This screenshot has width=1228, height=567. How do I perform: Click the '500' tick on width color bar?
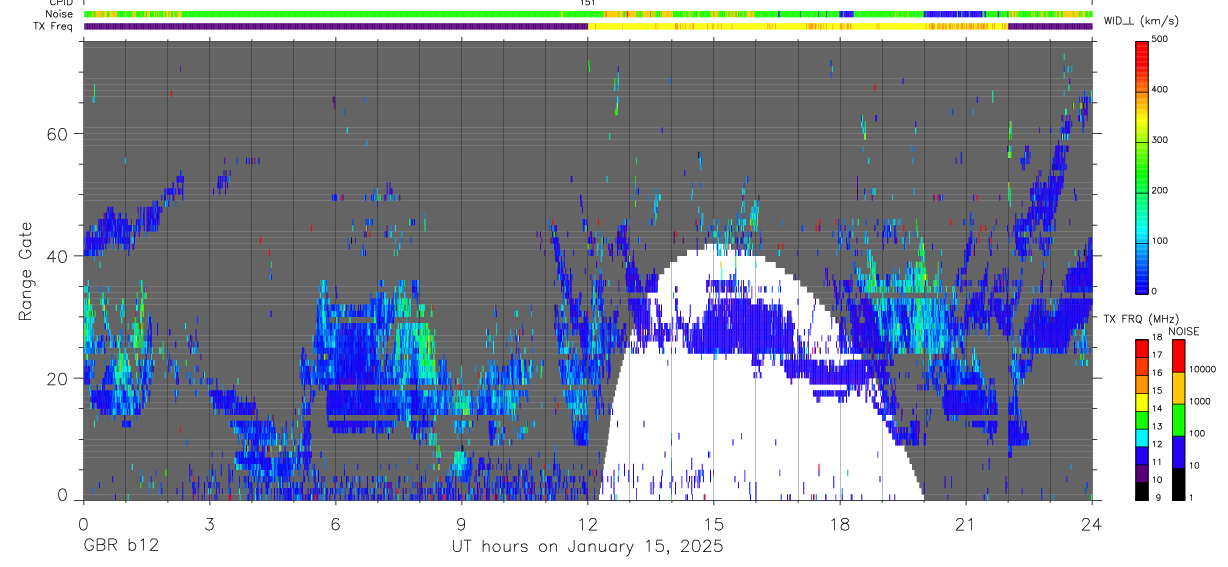[1161, 40]
